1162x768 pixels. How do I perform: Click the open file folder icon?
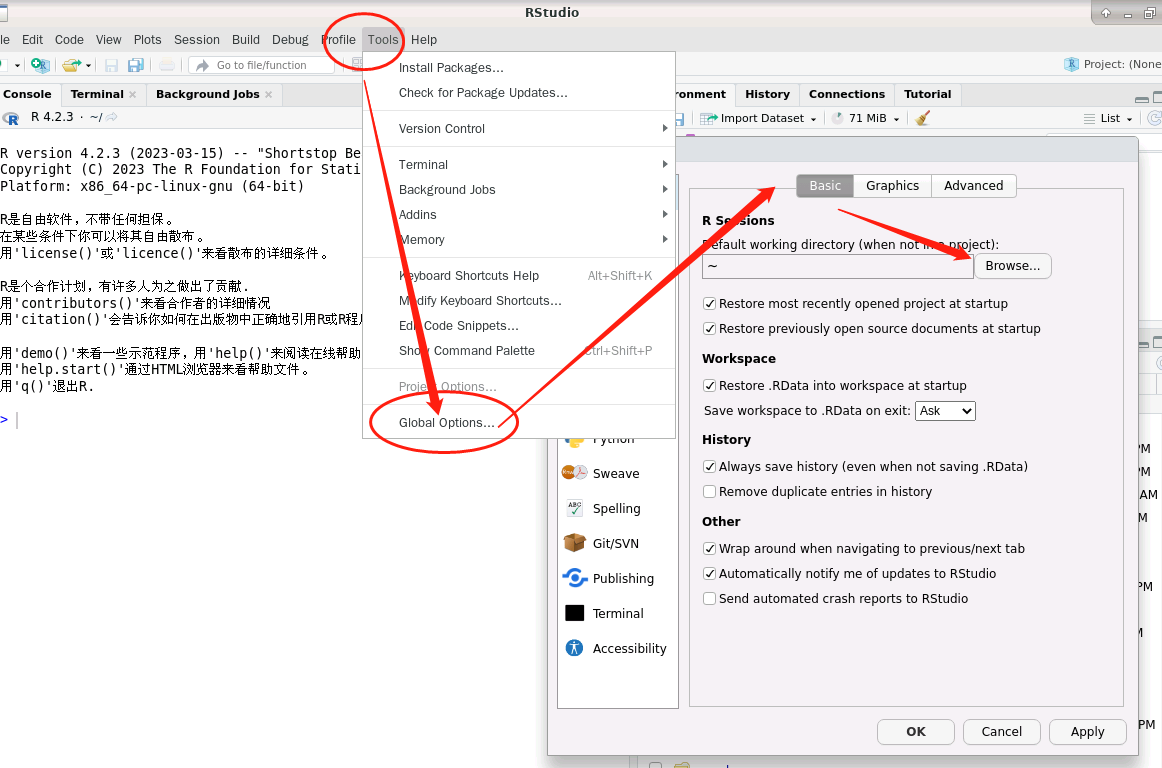coord(71,65)
